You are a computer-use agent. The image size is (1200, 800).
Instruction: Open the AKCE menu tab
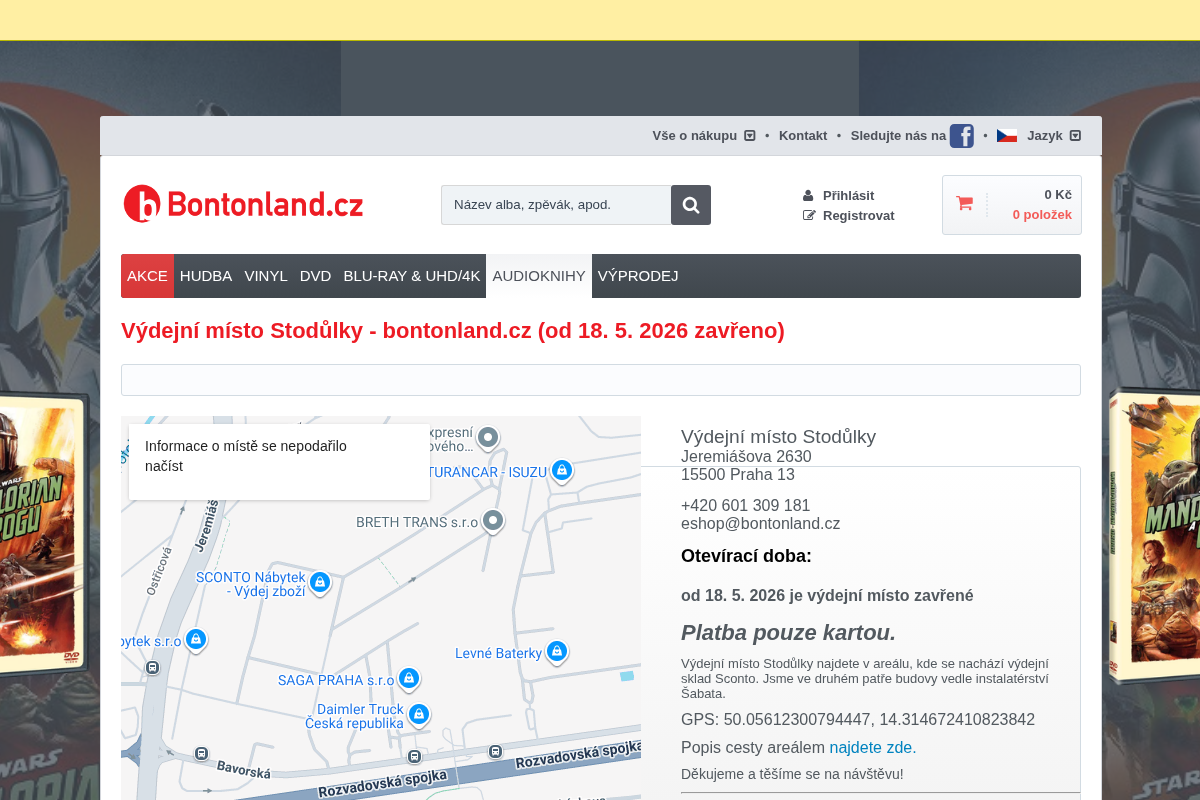pyautogui.click(x=147, y=276)
